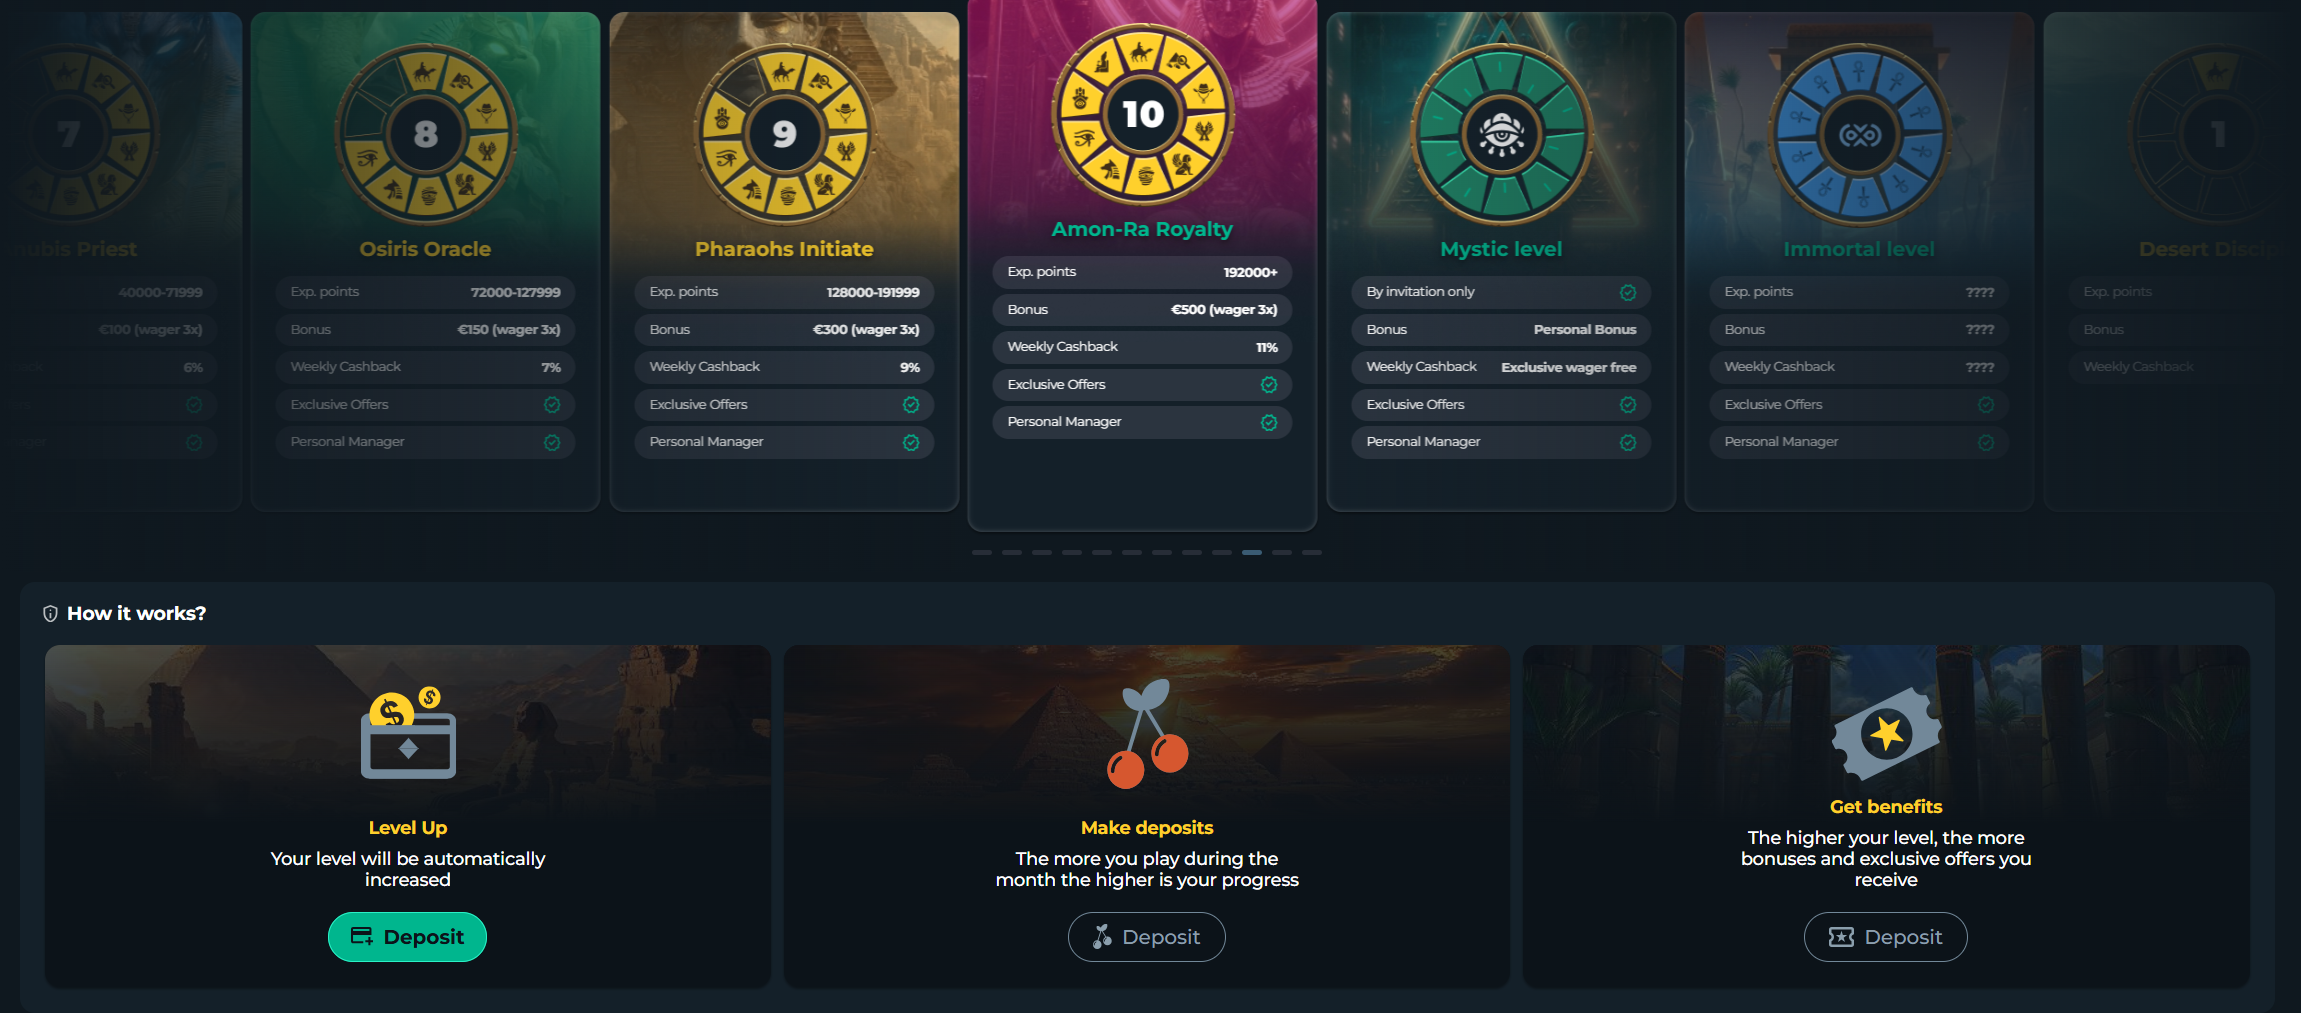Select the Immortal level card title
The width and height of the screenshot is (2301, 1013).
[x=1859, y=249]
